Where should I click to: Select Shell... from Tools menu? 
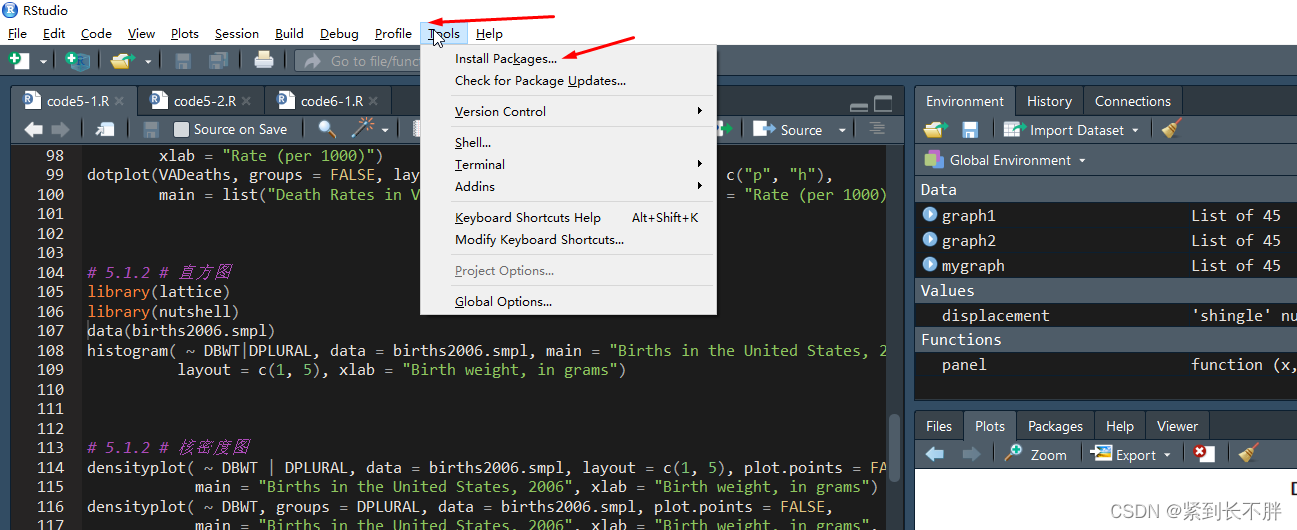[568, 142]
